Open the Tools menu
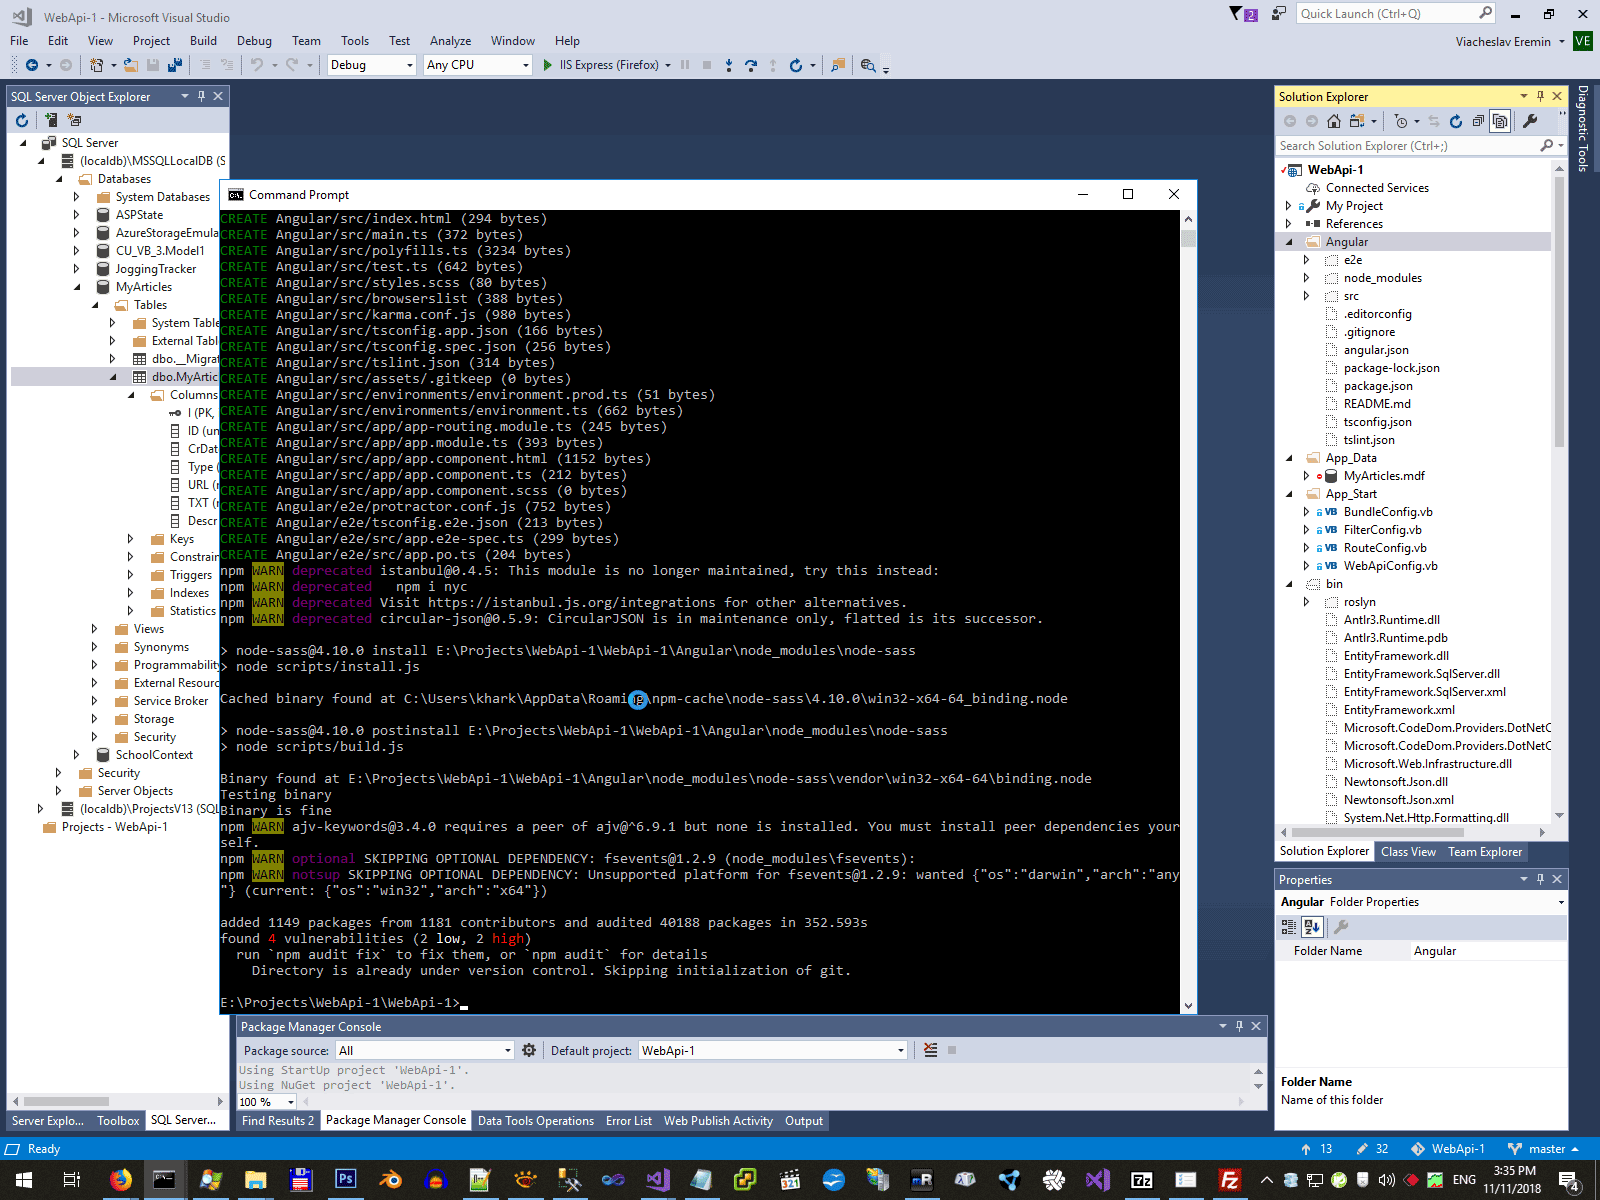 click(355, 41)
